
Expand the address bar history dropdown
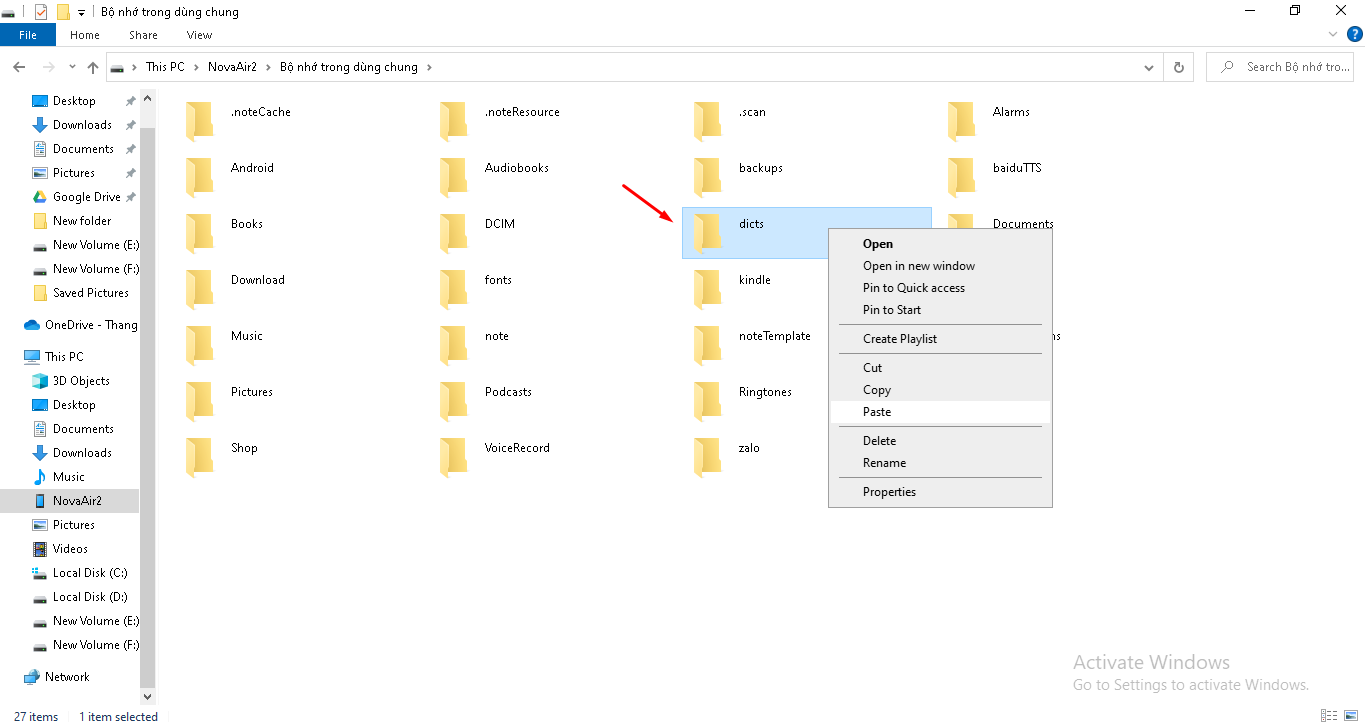[1149, 67]
